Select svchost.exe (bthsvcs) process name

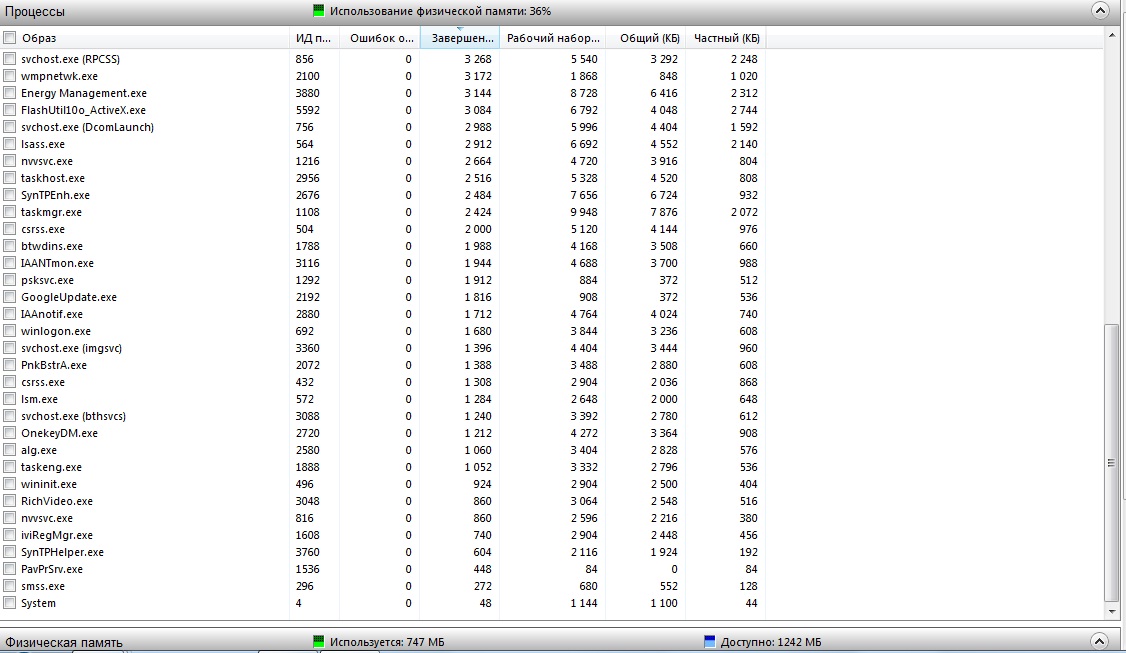tap(73, 416)
